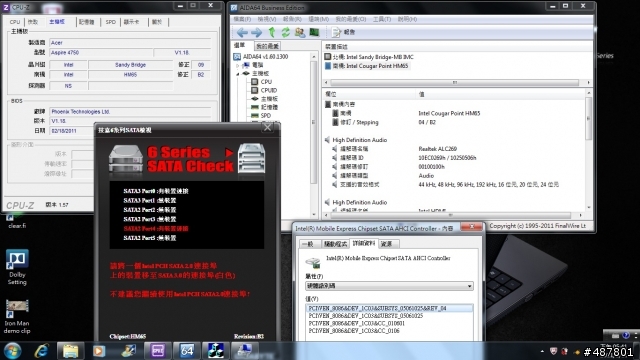
Task: Click Realtek ALC269 value in AIDA64
Action: (438, 149)
